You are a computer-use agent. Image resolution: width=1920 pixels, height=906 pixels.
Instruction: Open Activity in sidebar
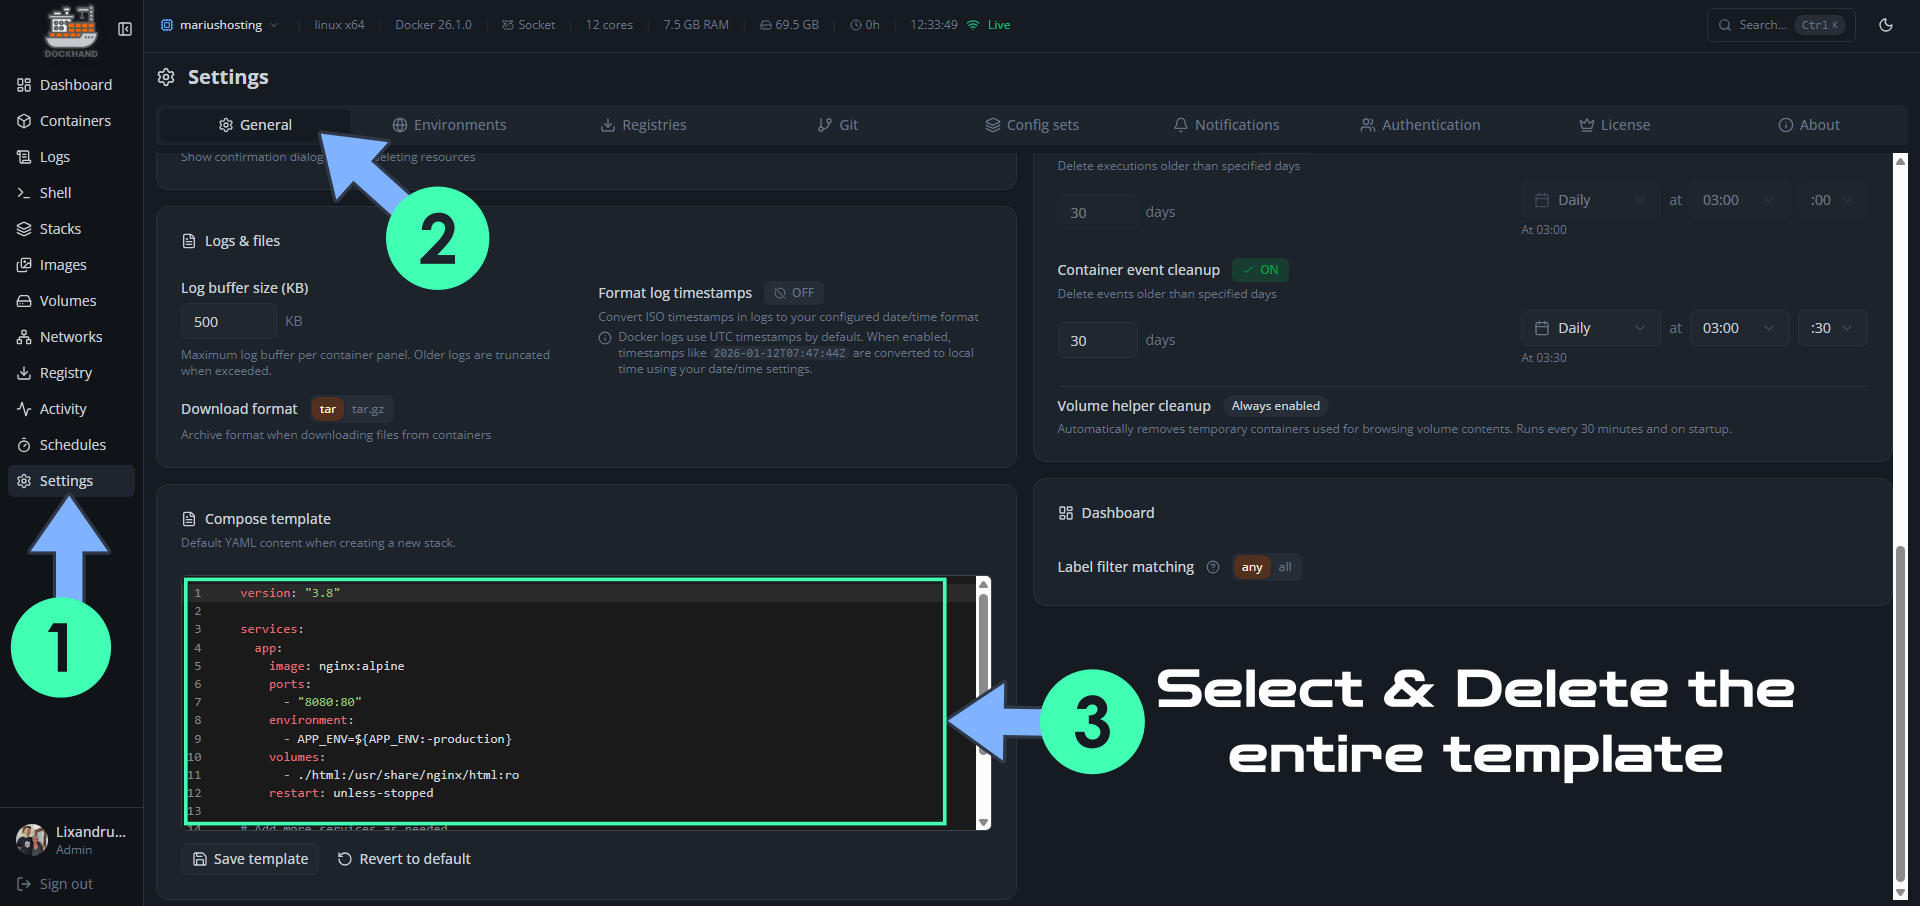pyautogui.click(x=71, y=409)
